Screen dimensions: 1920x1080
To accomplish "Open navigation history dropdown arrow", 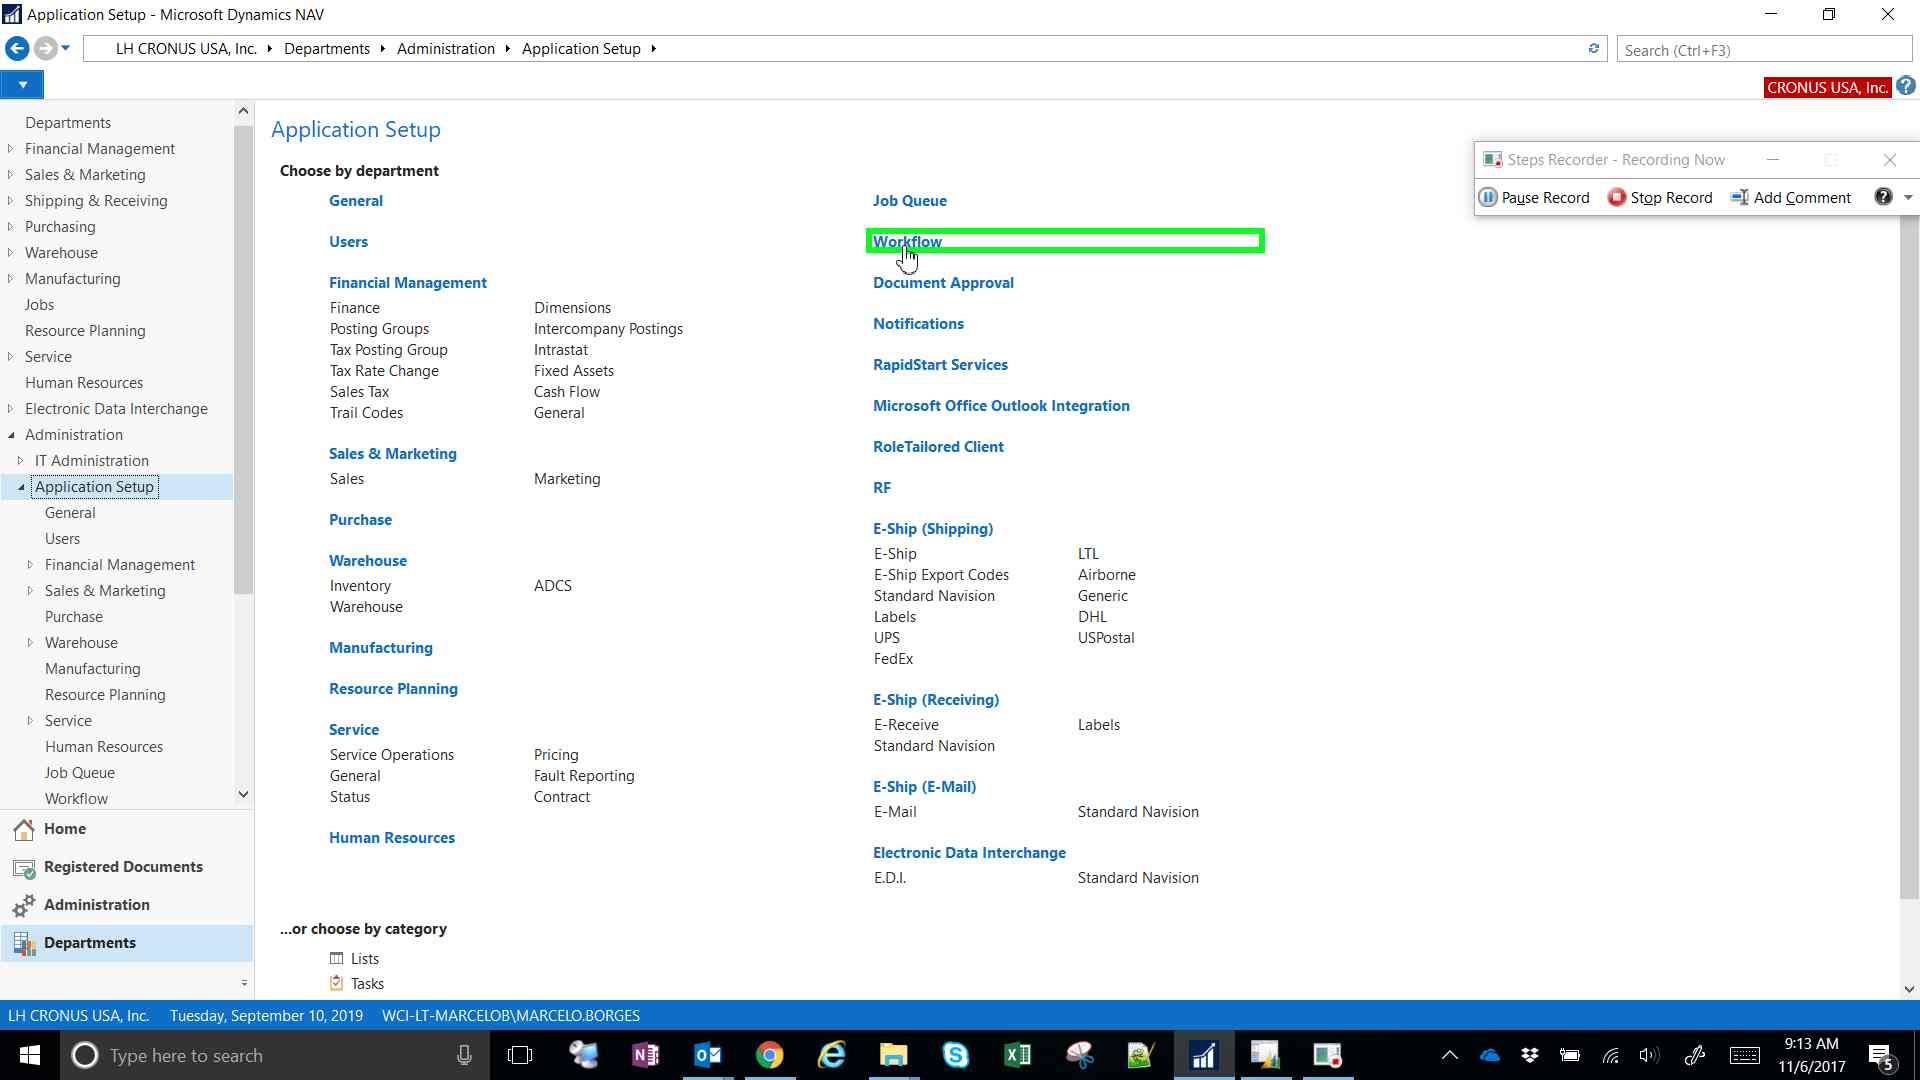I will (x=66, y=48).
